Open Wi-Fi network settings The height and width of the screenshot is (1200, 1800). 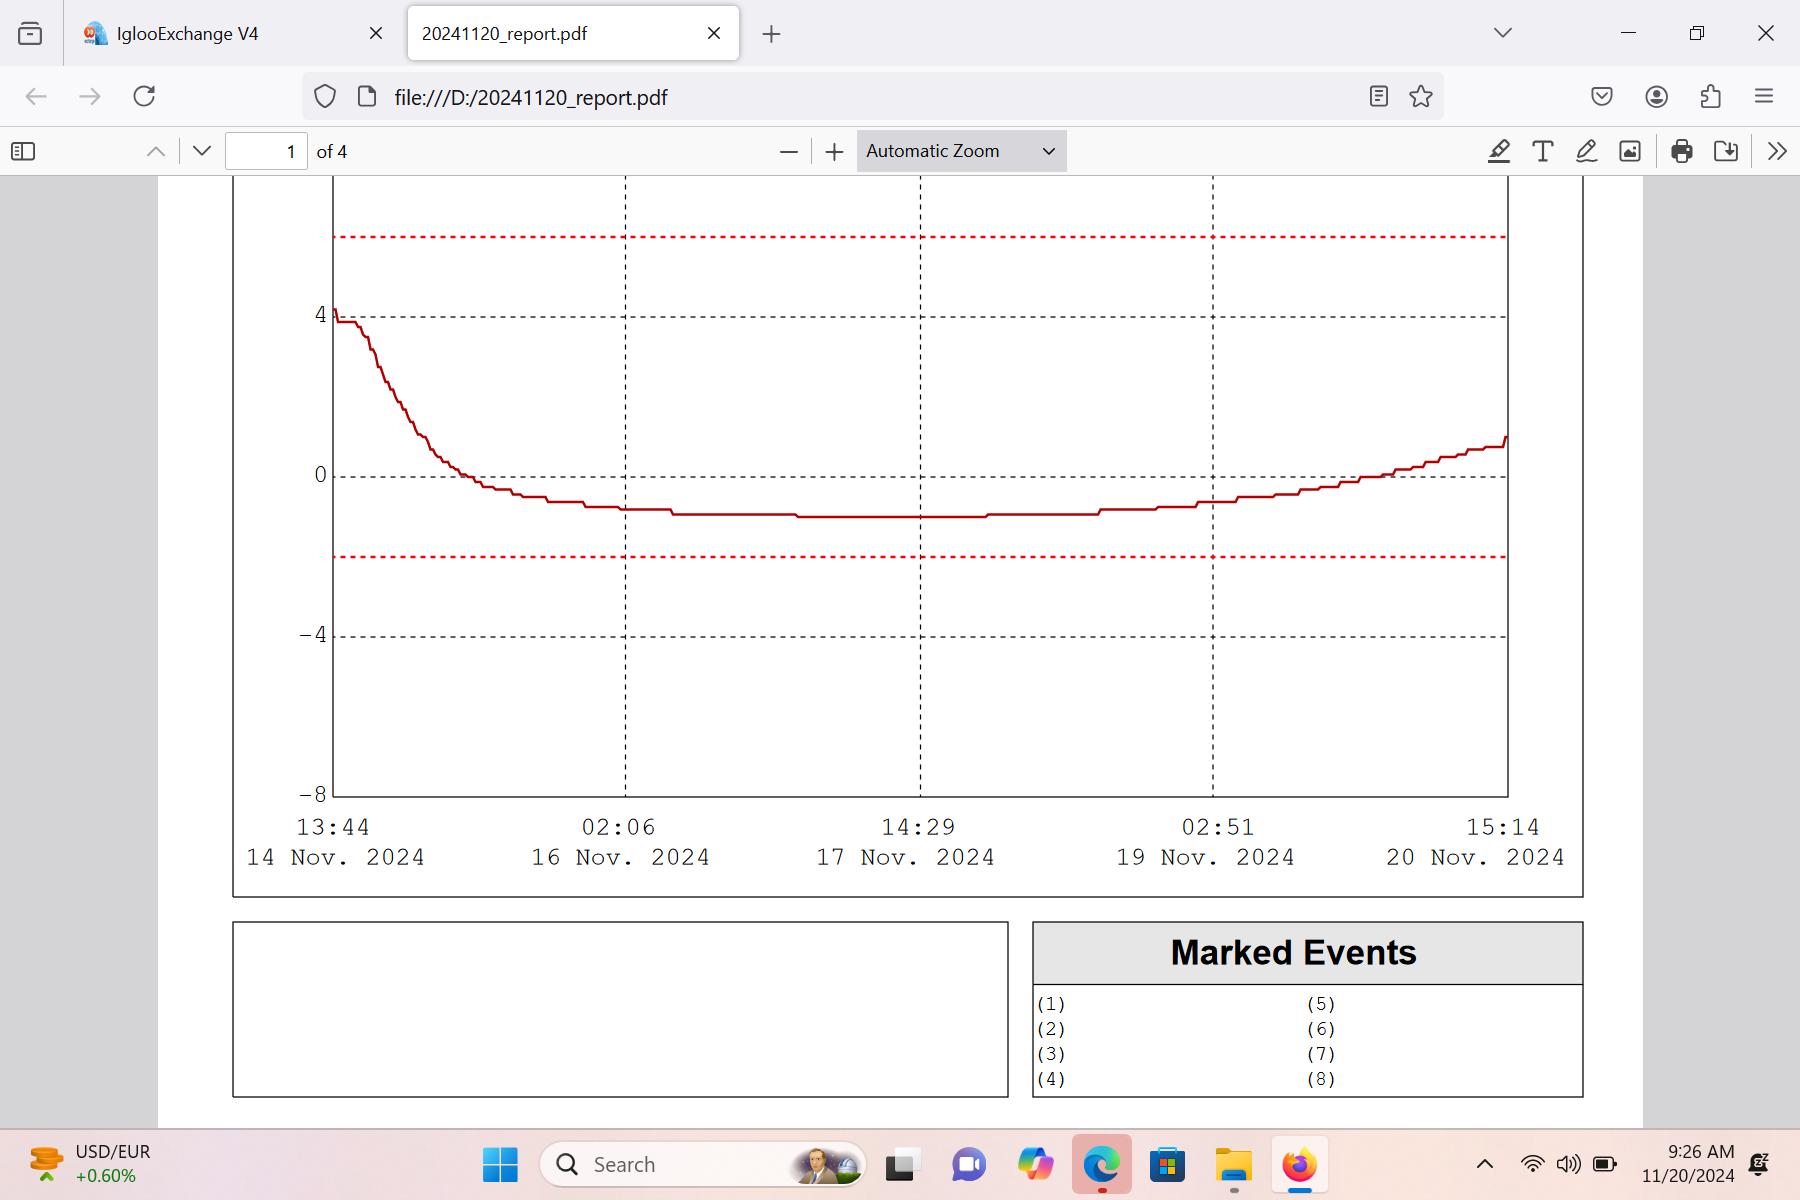pos(1532,1164)
